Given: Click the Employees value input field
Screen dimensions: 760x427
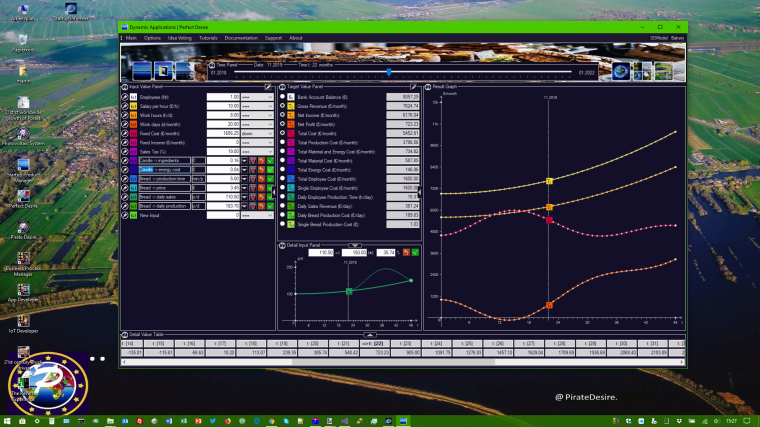Looking at the screenshot, I should 223,97.
